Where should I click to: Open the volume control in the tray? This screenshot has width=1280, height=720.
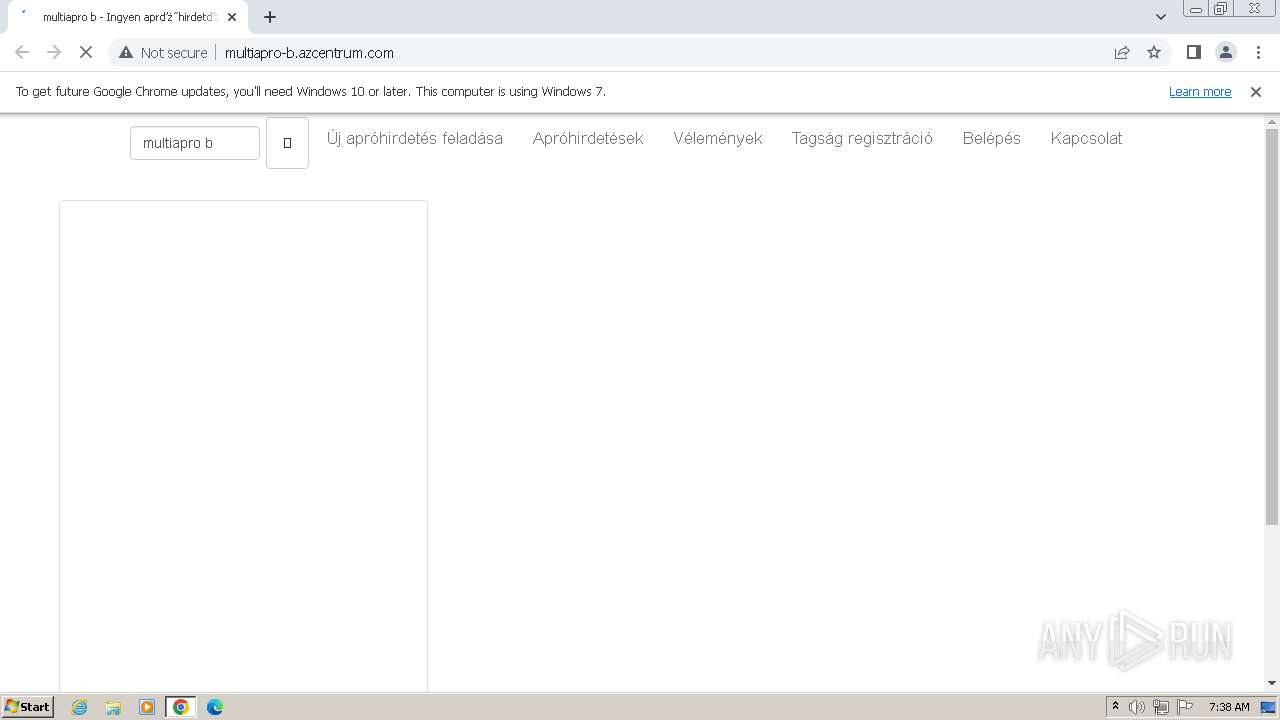point(1137,707)
